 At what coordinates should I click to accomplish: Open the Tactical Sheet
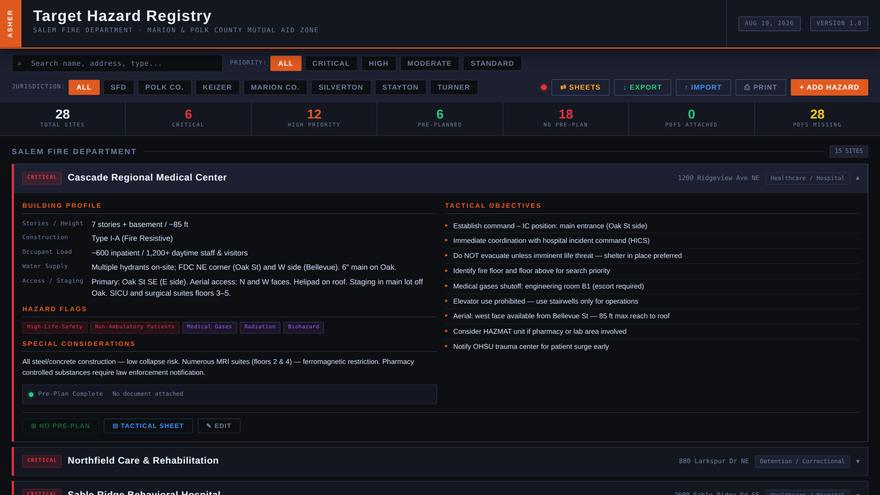click(148, 426)
